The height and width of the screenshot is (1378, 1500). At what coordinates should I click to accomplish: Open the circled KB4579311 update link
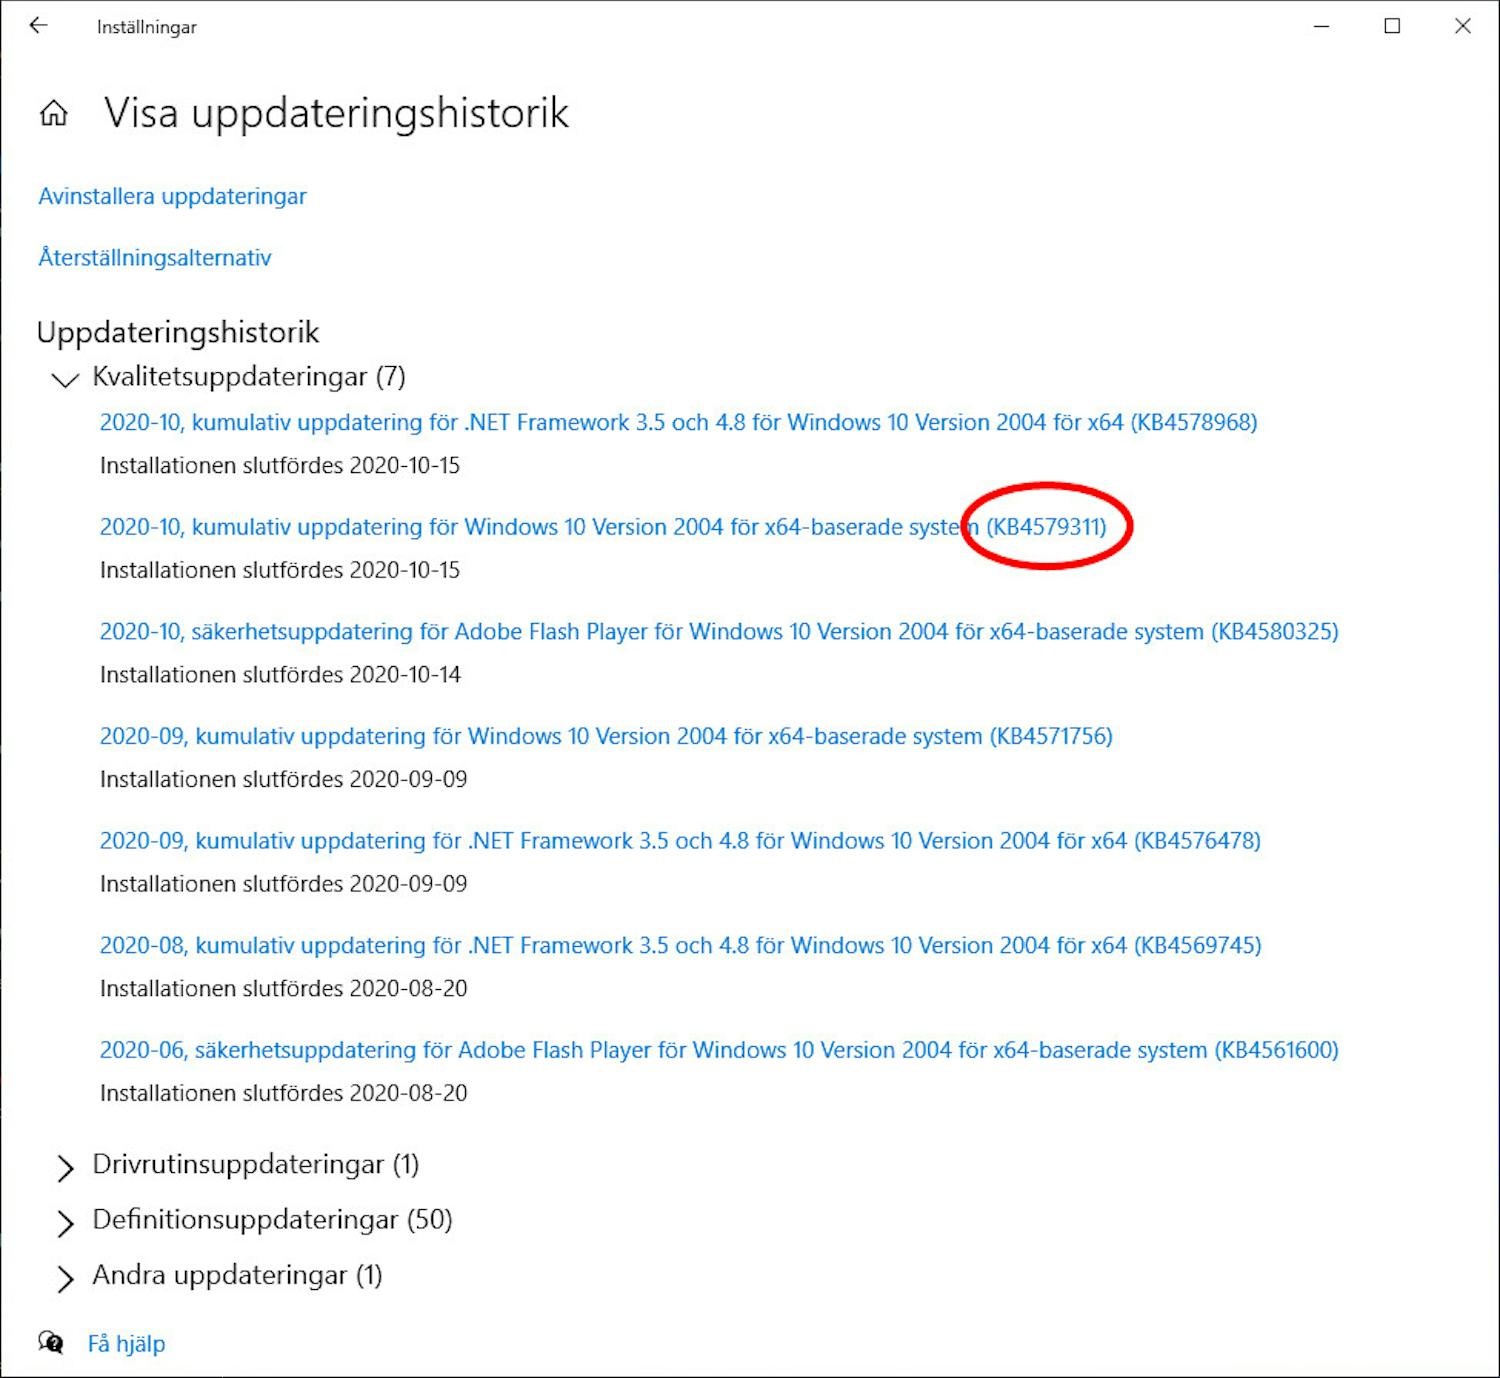1046,527
